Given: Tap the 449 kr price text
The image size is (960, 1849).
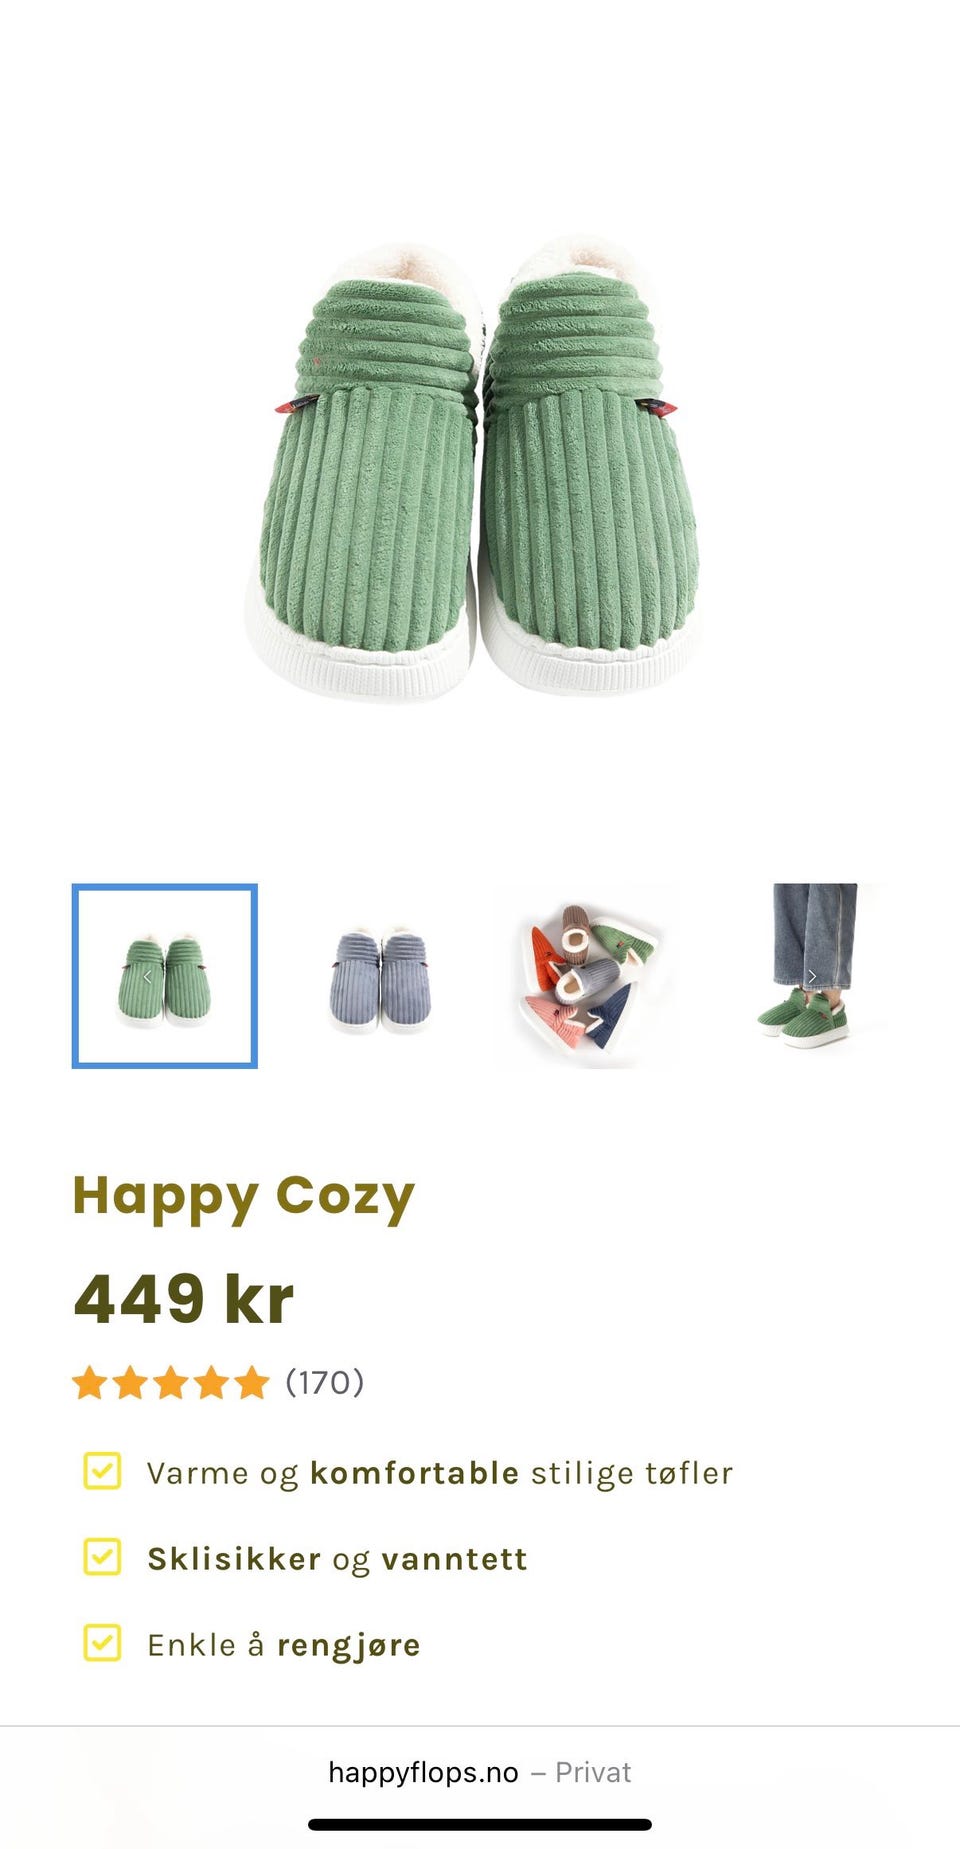Looking at the screenshot, I should (184, 1299).
